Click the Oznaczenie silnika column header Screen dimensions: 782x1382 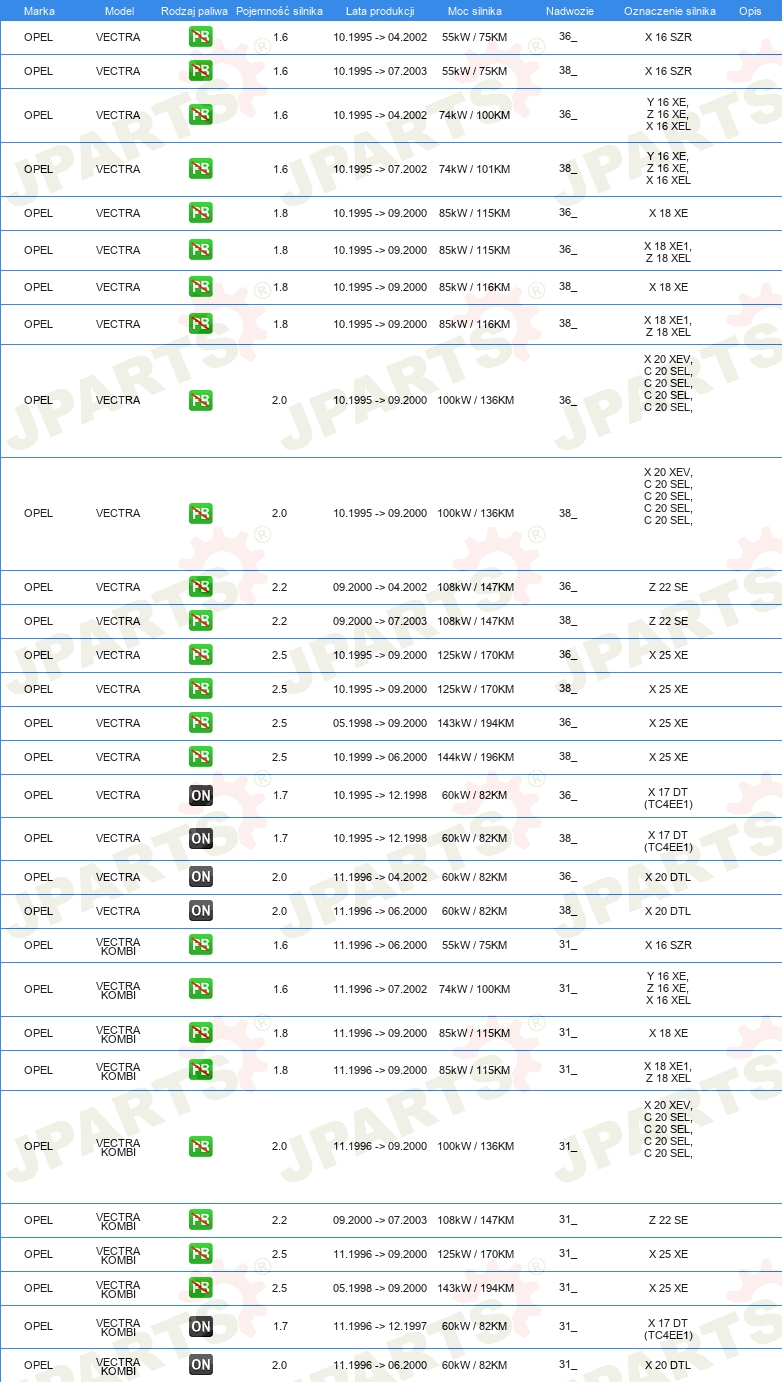tap(669, 11)
